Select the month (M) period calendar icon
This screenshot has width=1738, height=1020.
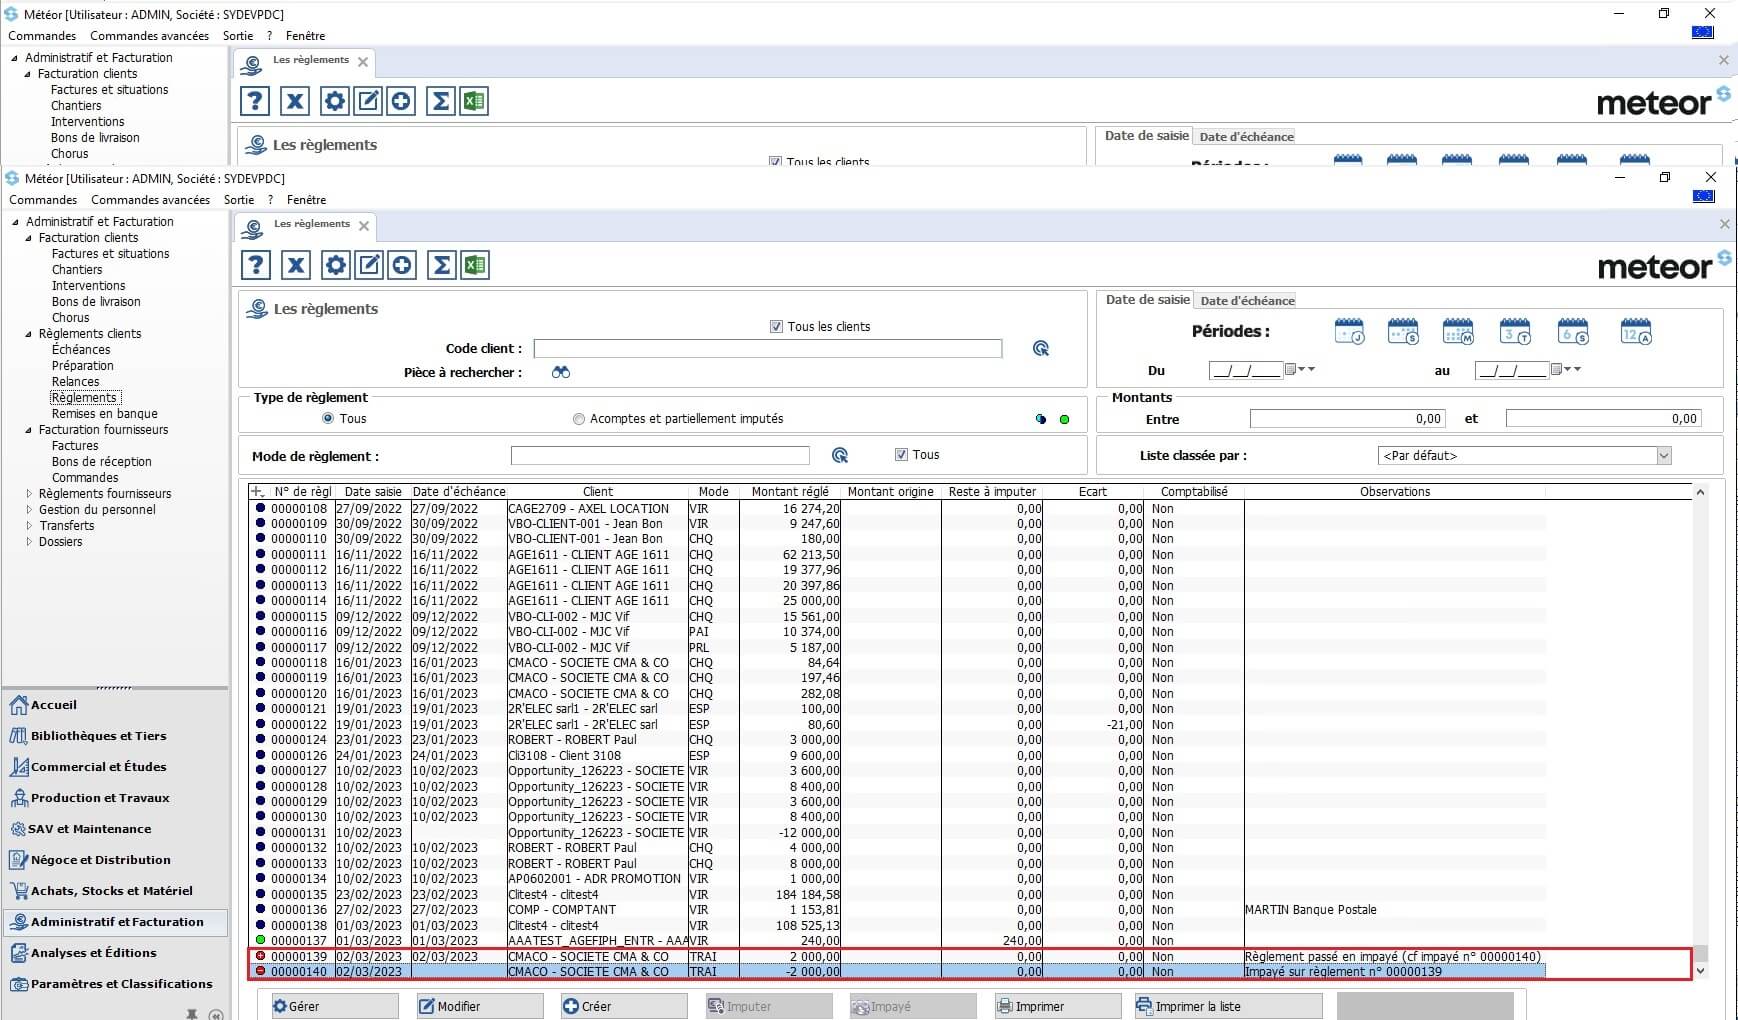click(x=1458, y=331)
